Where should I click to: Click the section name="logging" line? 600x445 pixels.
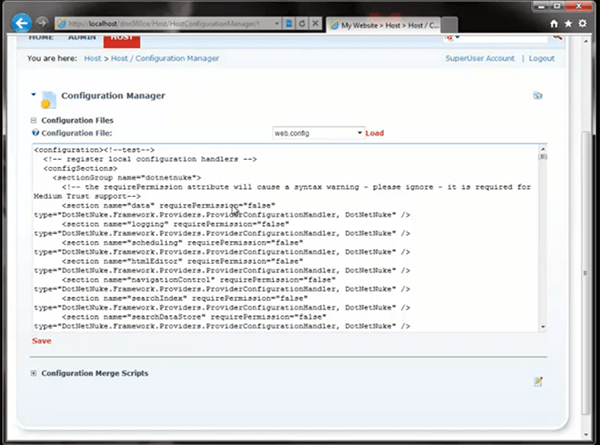[176, 224]
